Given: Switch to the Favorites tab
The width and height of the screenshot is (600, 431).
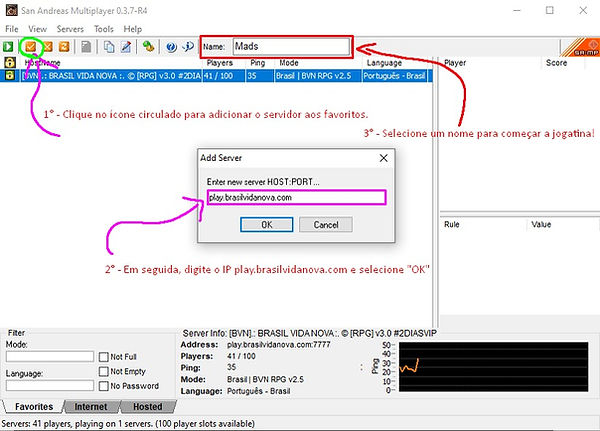Looking at the screenshot, I should (x=34, y=407).
